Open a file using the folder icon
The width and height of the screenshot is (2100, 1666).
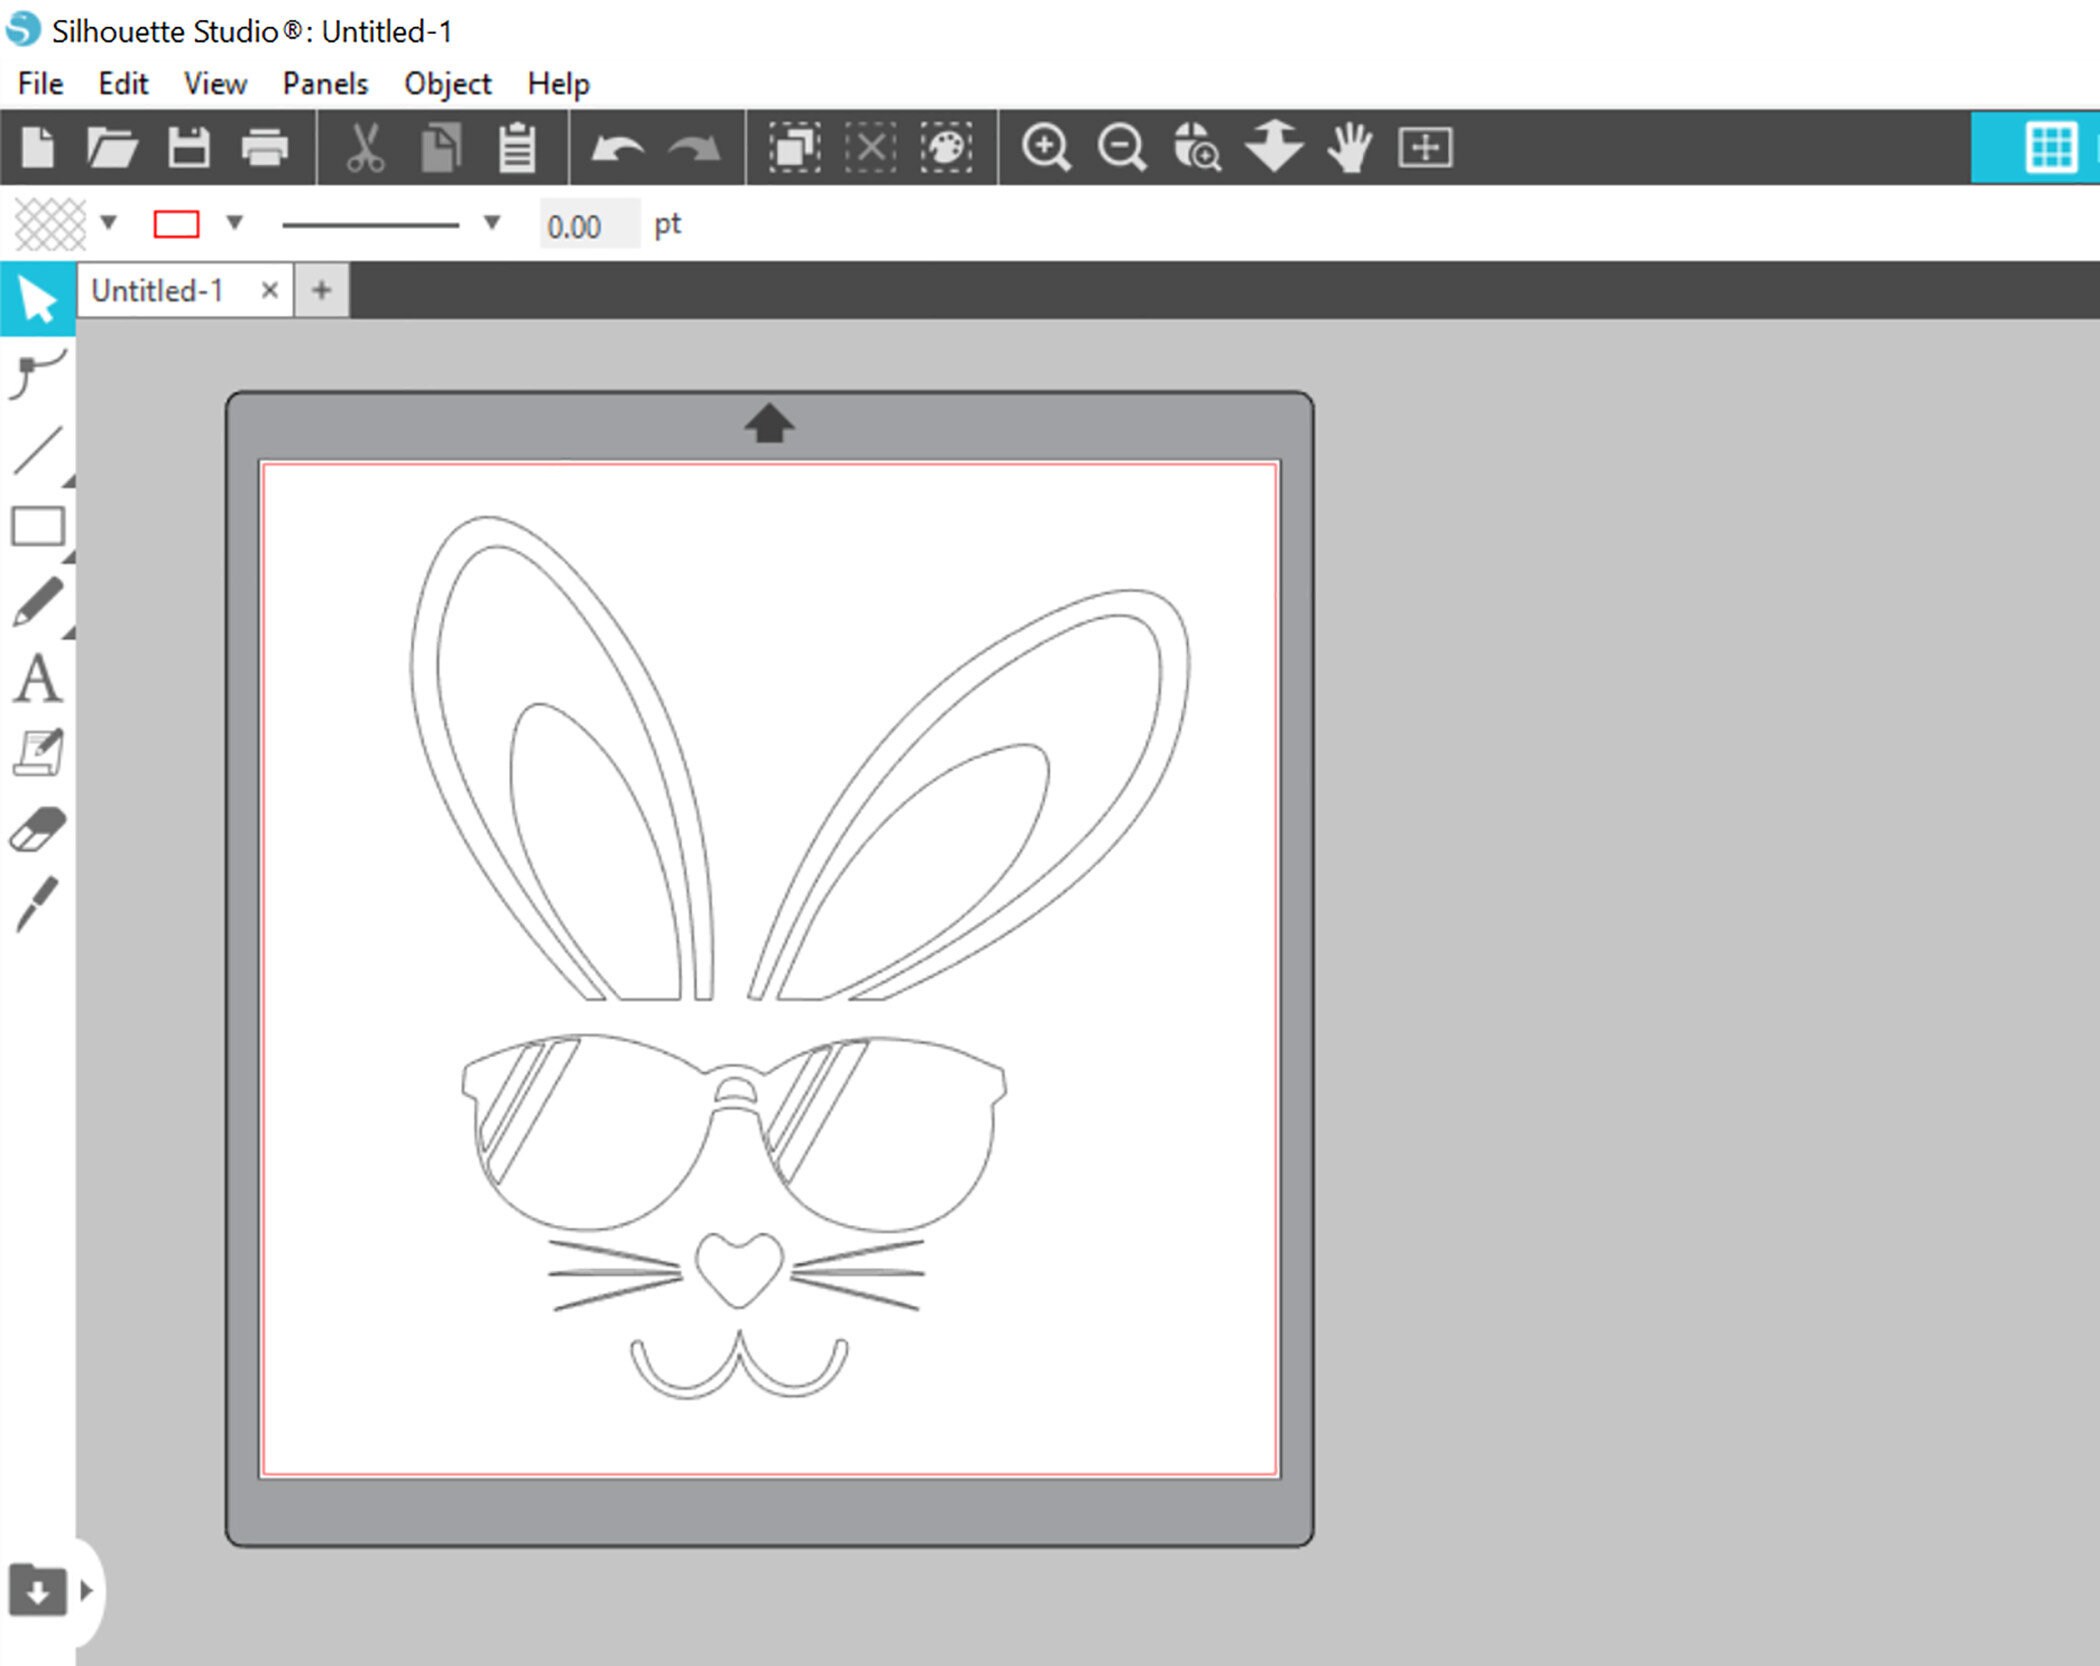pos(112,148)
